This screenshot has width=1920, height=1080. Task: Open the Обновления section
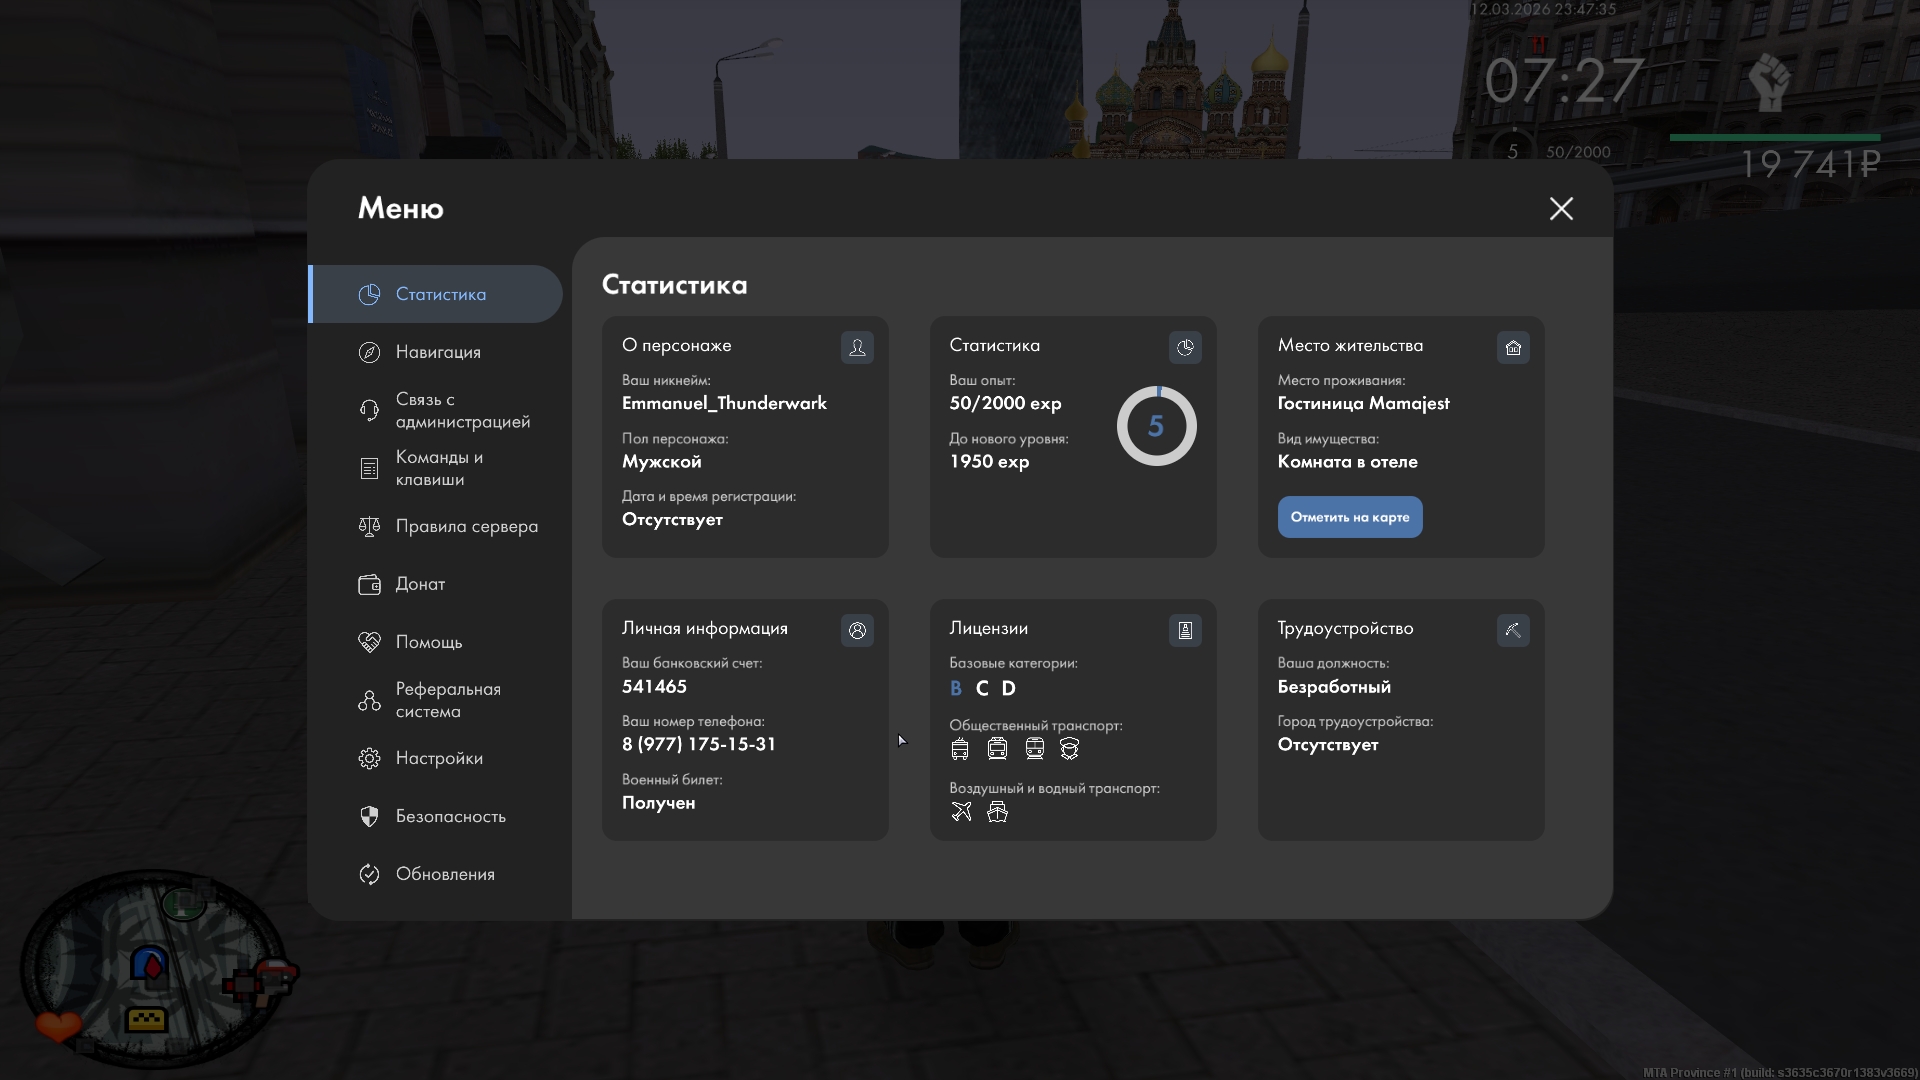(444, 874)
